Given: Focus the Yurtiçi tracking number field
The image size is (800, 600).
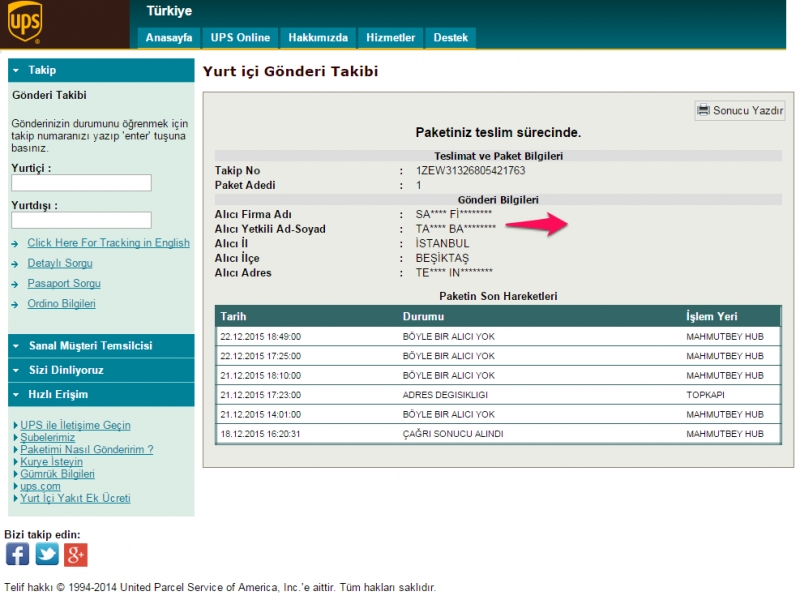Looking at the screenshot, I should coord(81,183).
